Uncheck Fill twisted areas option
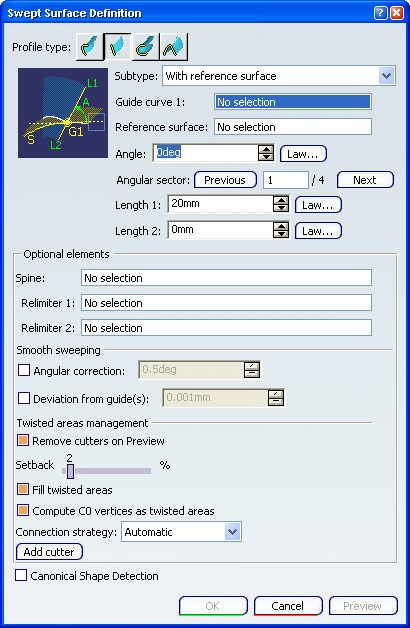Viewport: 410px width, 628px height. click(x=23, y=489)
